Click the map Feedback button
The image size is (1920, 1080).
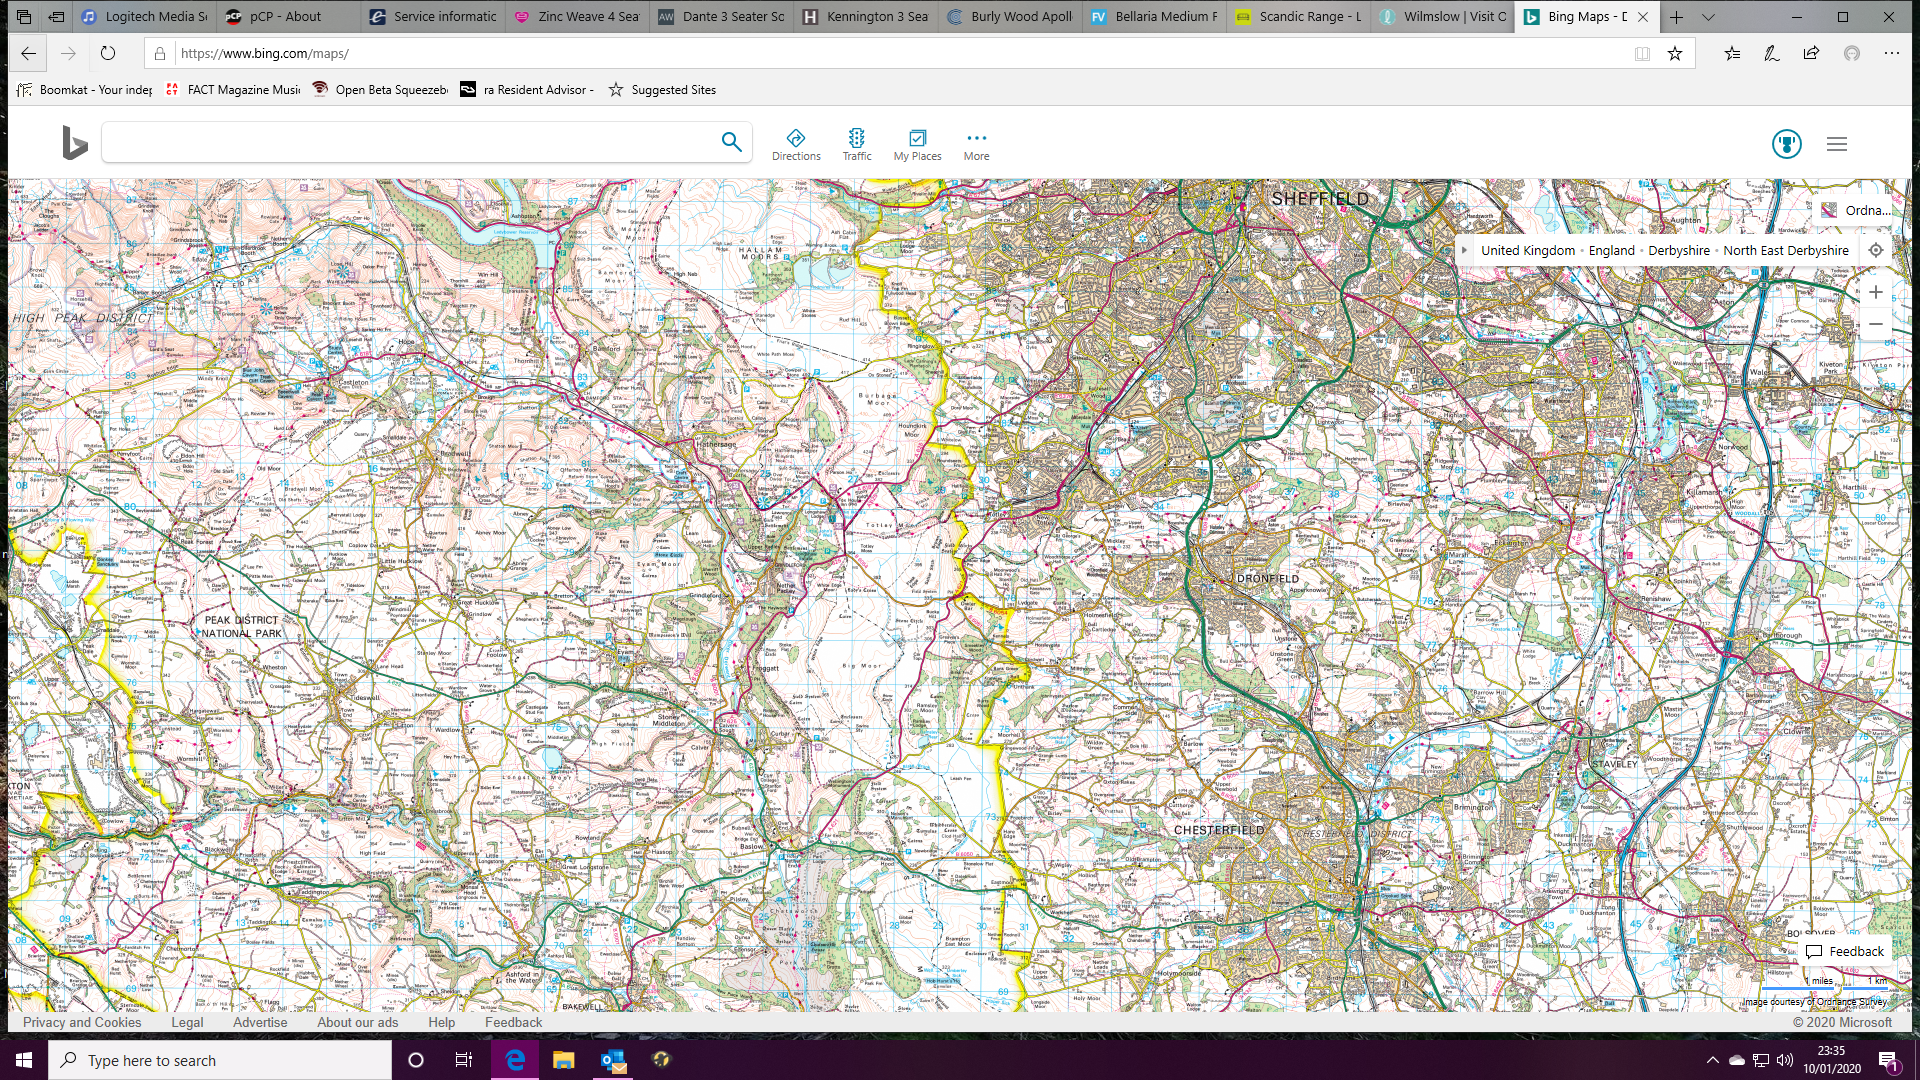pyautogui.click(x=1845, y=952)
